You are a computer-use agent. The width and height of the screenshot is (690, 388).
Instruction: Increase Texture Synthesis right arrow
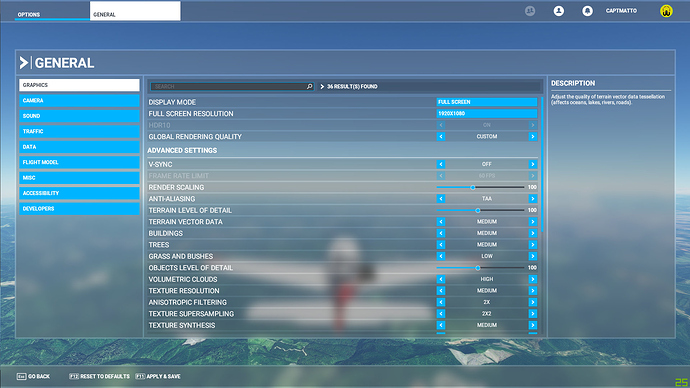click(532, 325)
